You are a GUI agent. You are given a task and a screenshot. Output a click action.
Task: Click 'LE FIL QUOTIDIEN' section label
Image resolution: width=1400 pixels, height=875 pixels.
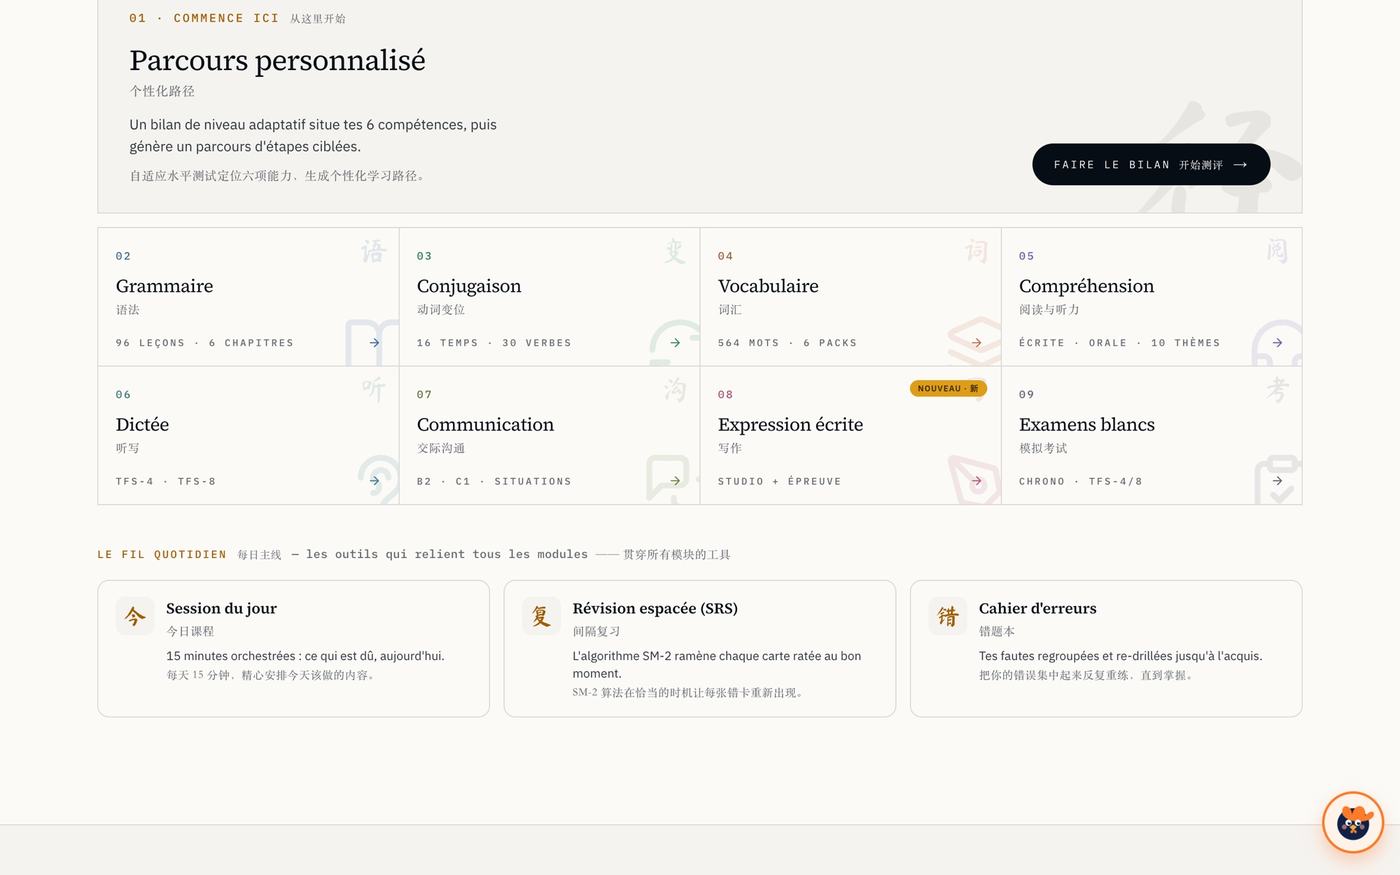tap(162, 554)
